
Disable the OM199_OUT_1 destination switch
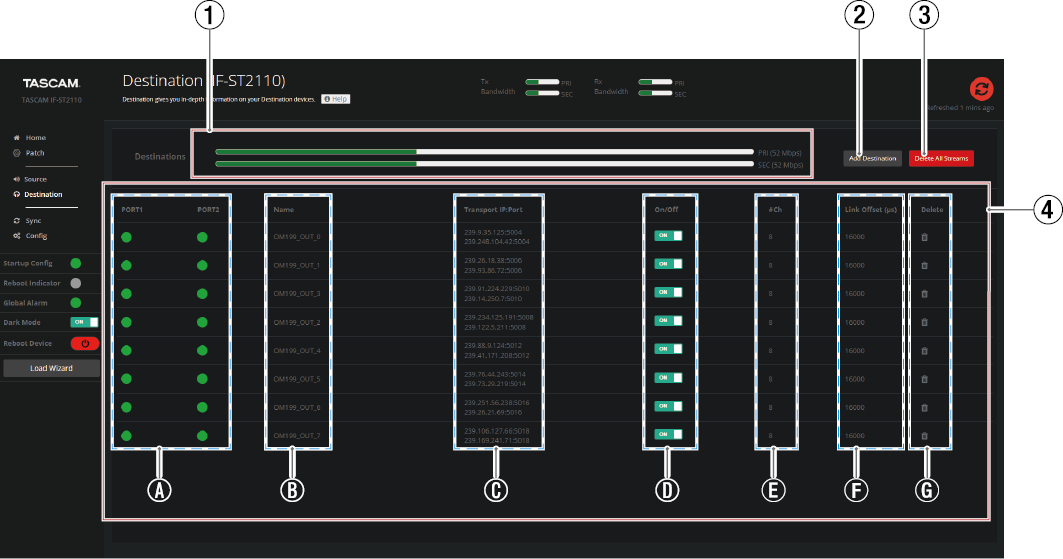point(668,264)
